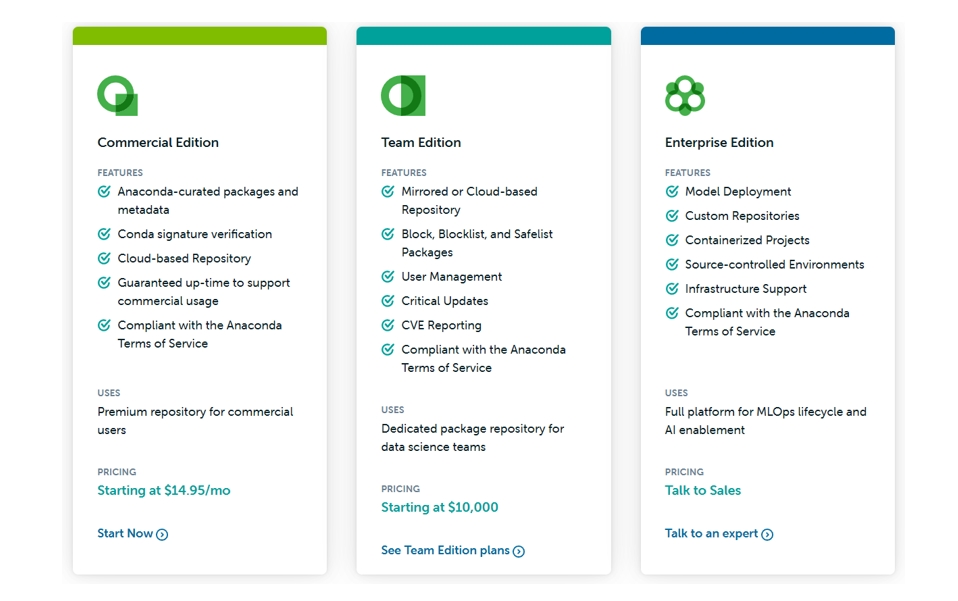Click the Talk to Sales pricing text

[703, 490]
